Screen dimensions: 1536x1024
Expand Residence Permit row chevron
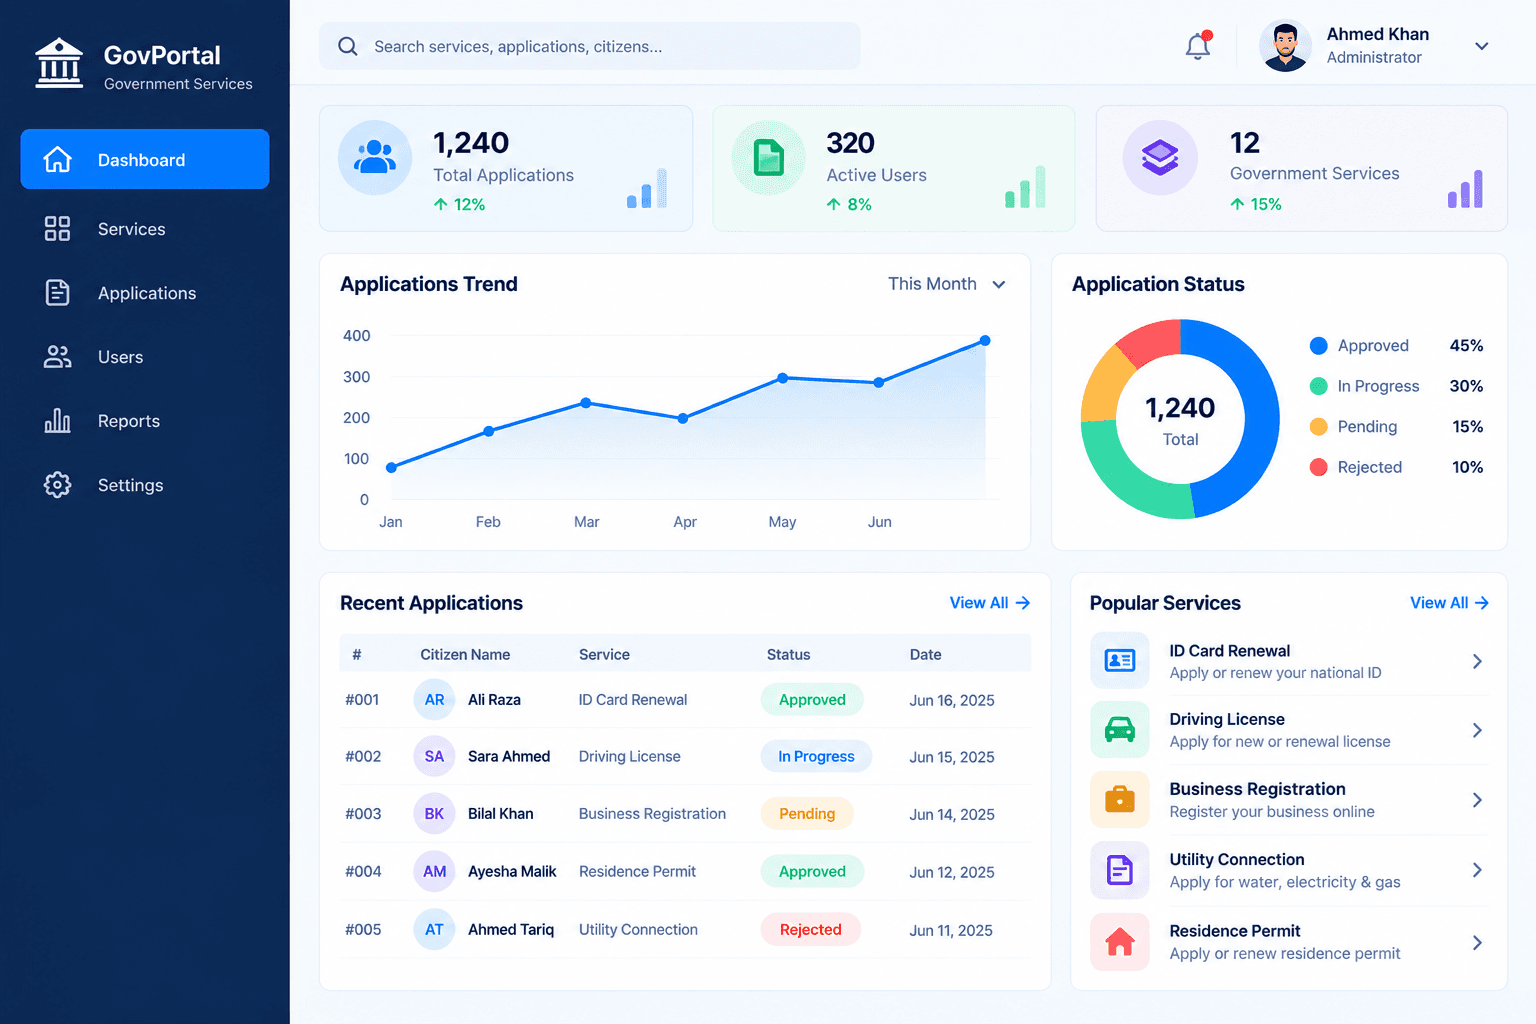1477,943
